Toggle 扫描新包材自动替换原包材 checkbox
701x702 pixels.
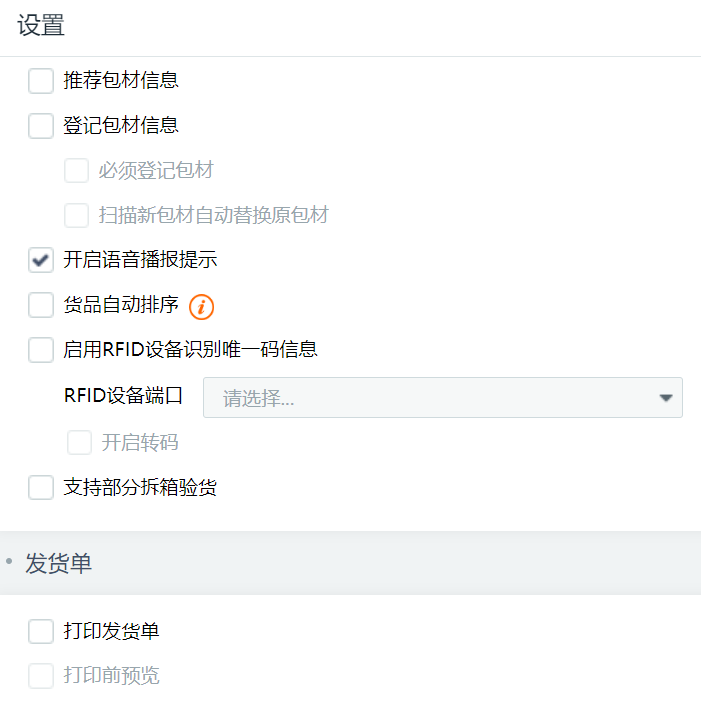[76, 215]
